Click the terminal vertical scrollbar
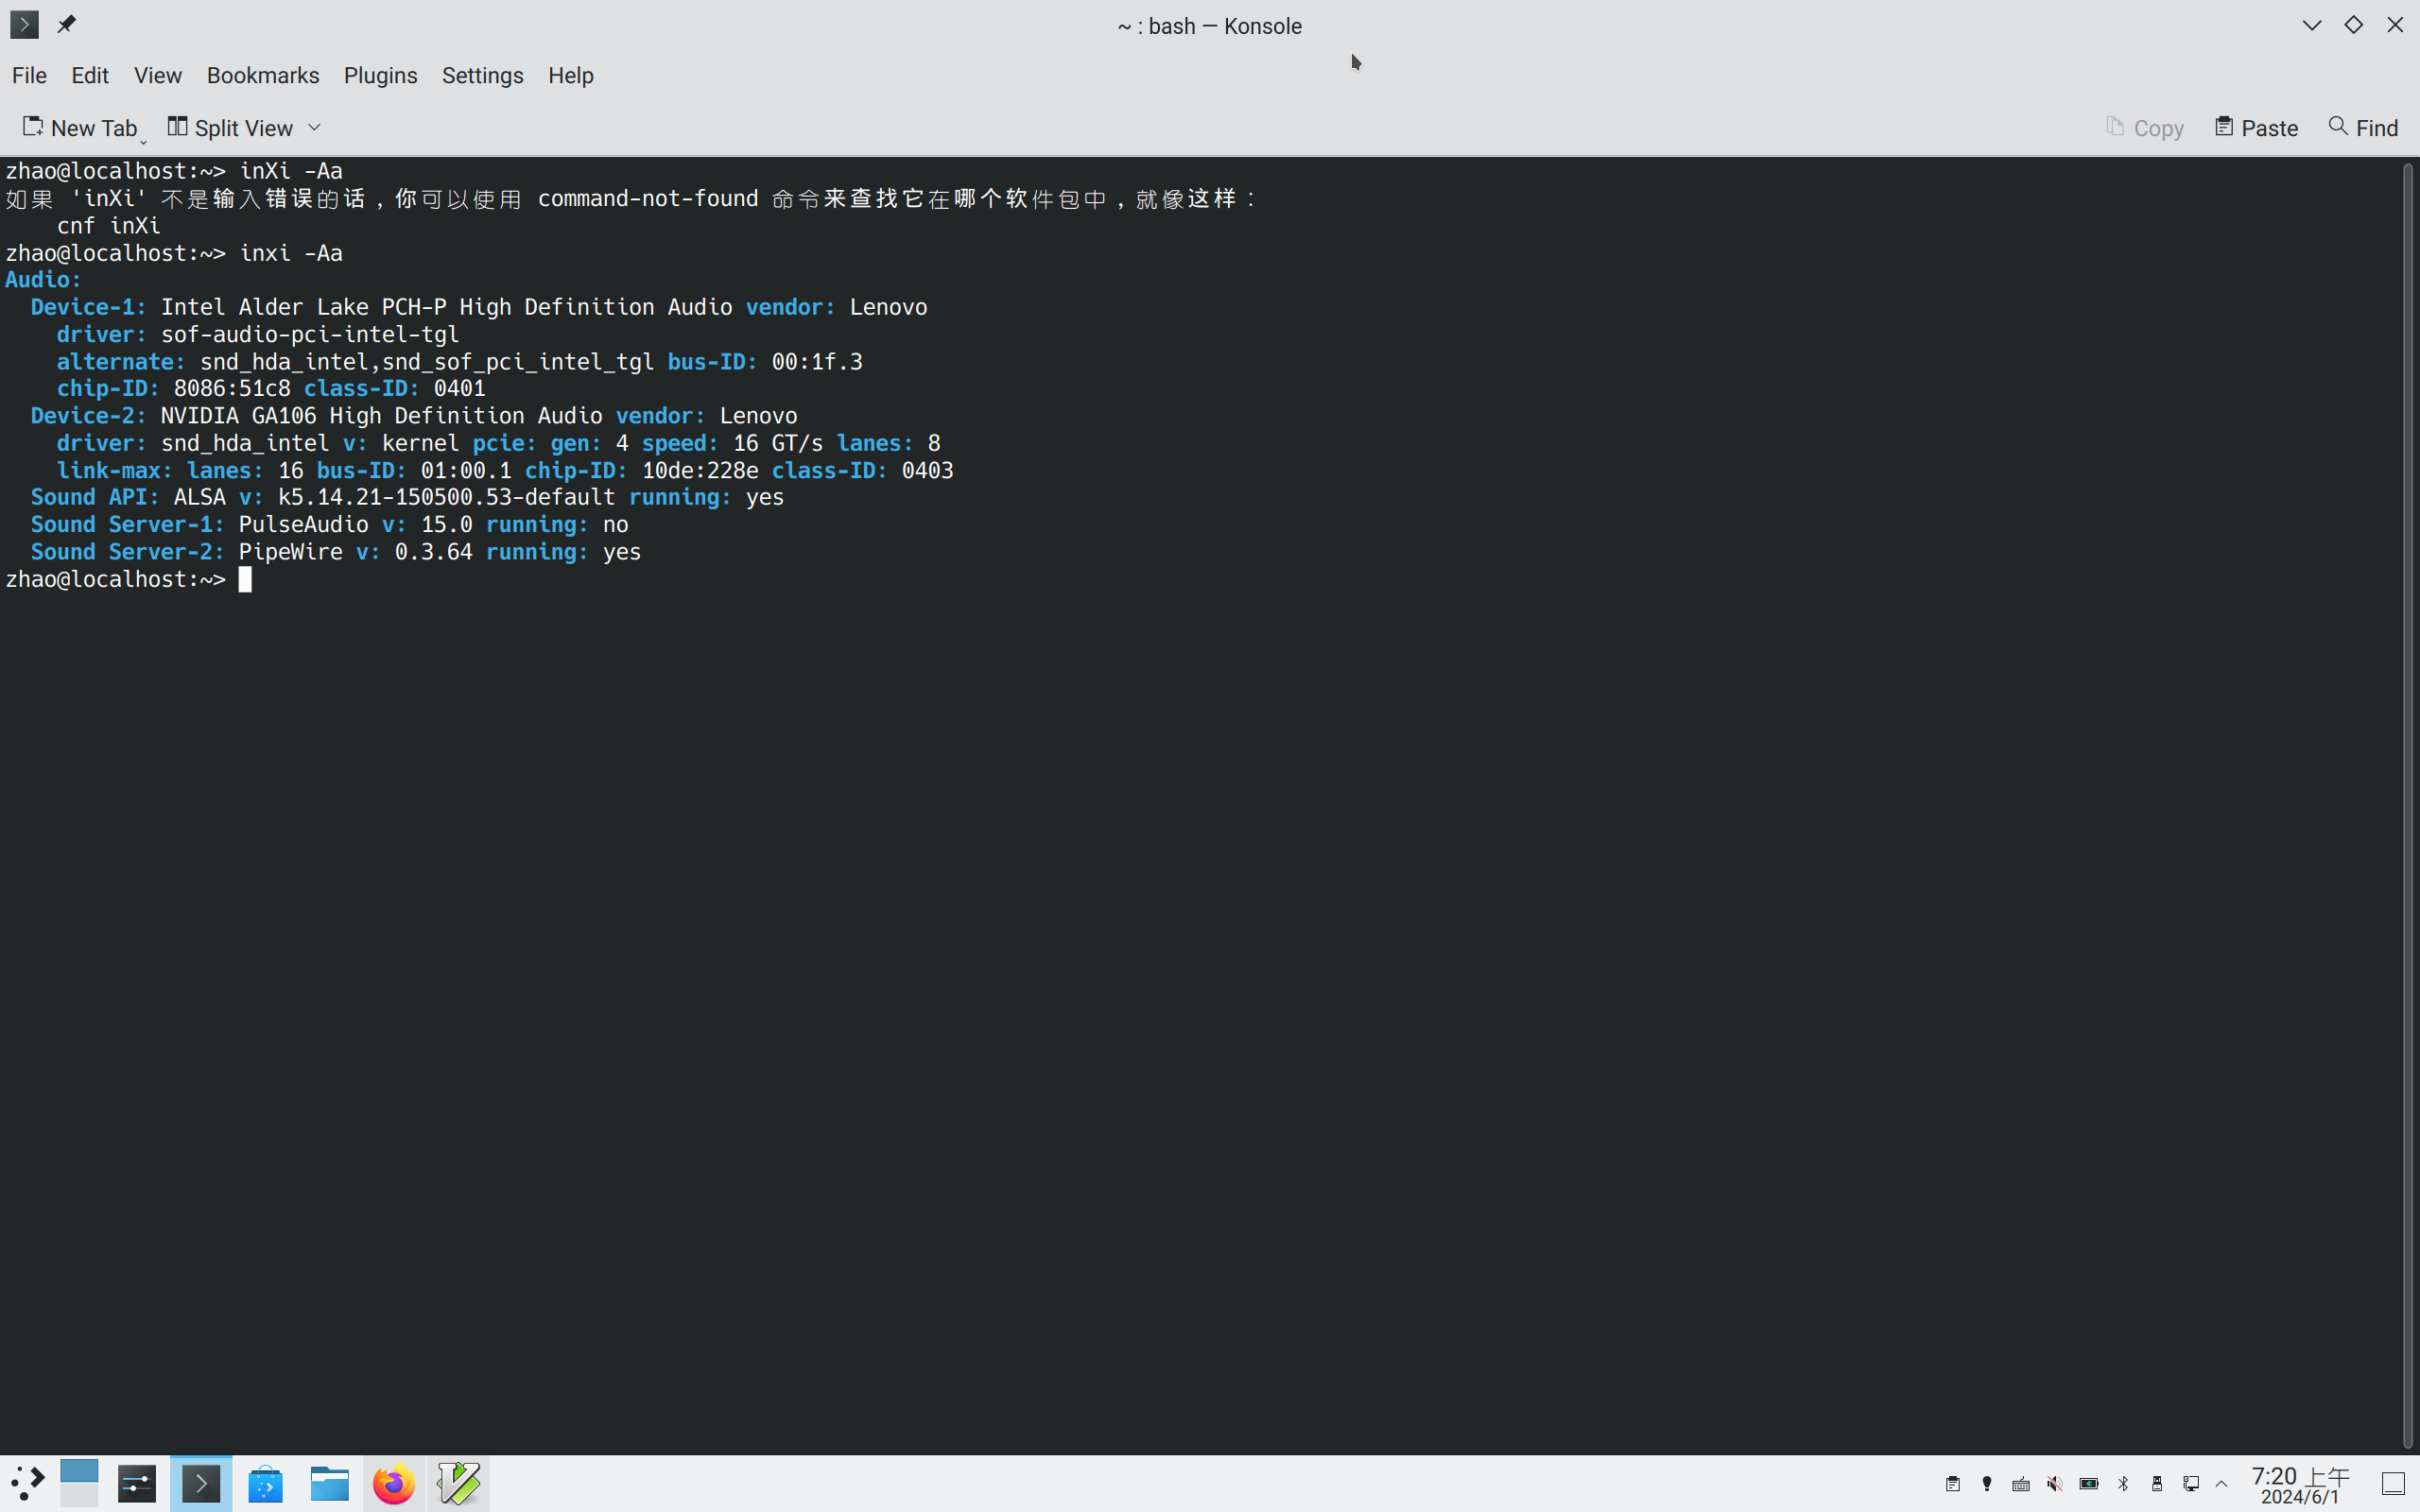2420x1512 pixels. pyautogui.click(x=2408, y=800)
